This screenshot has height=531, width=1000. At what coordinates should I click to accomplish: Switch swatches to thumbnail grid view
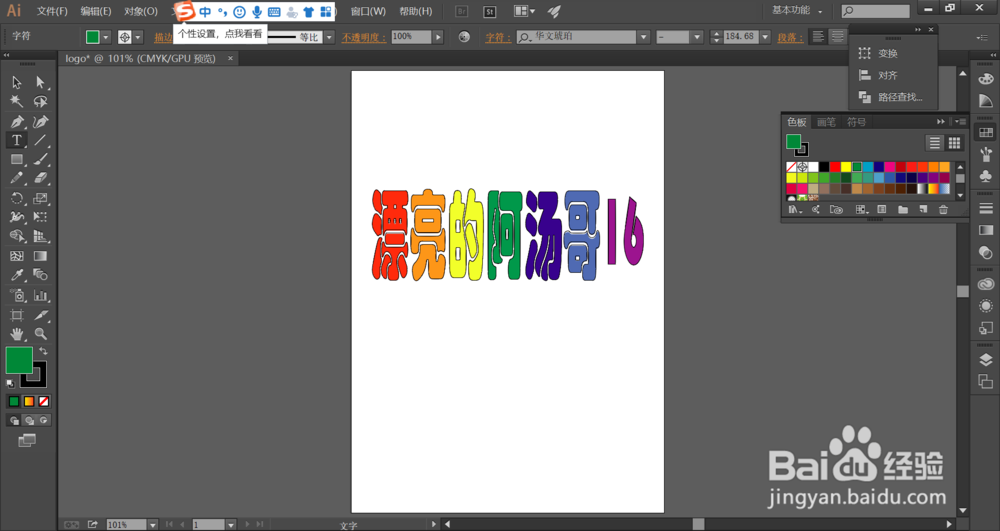pos(954,143)
